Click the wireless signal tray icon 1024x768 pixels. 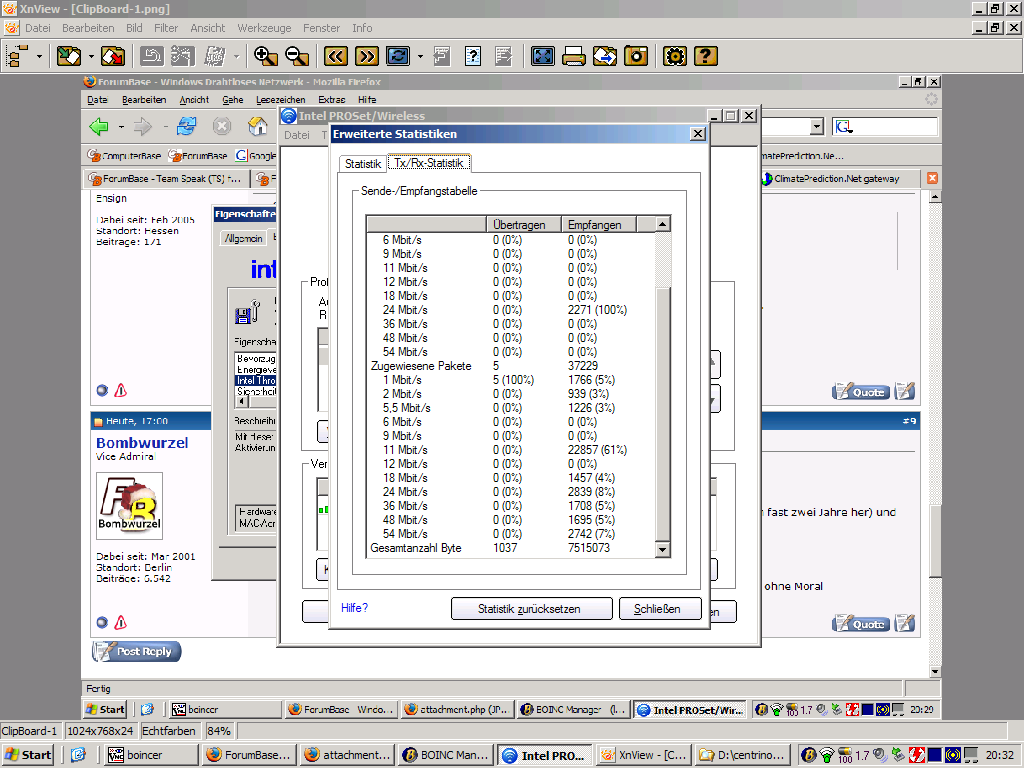point(827,755)
